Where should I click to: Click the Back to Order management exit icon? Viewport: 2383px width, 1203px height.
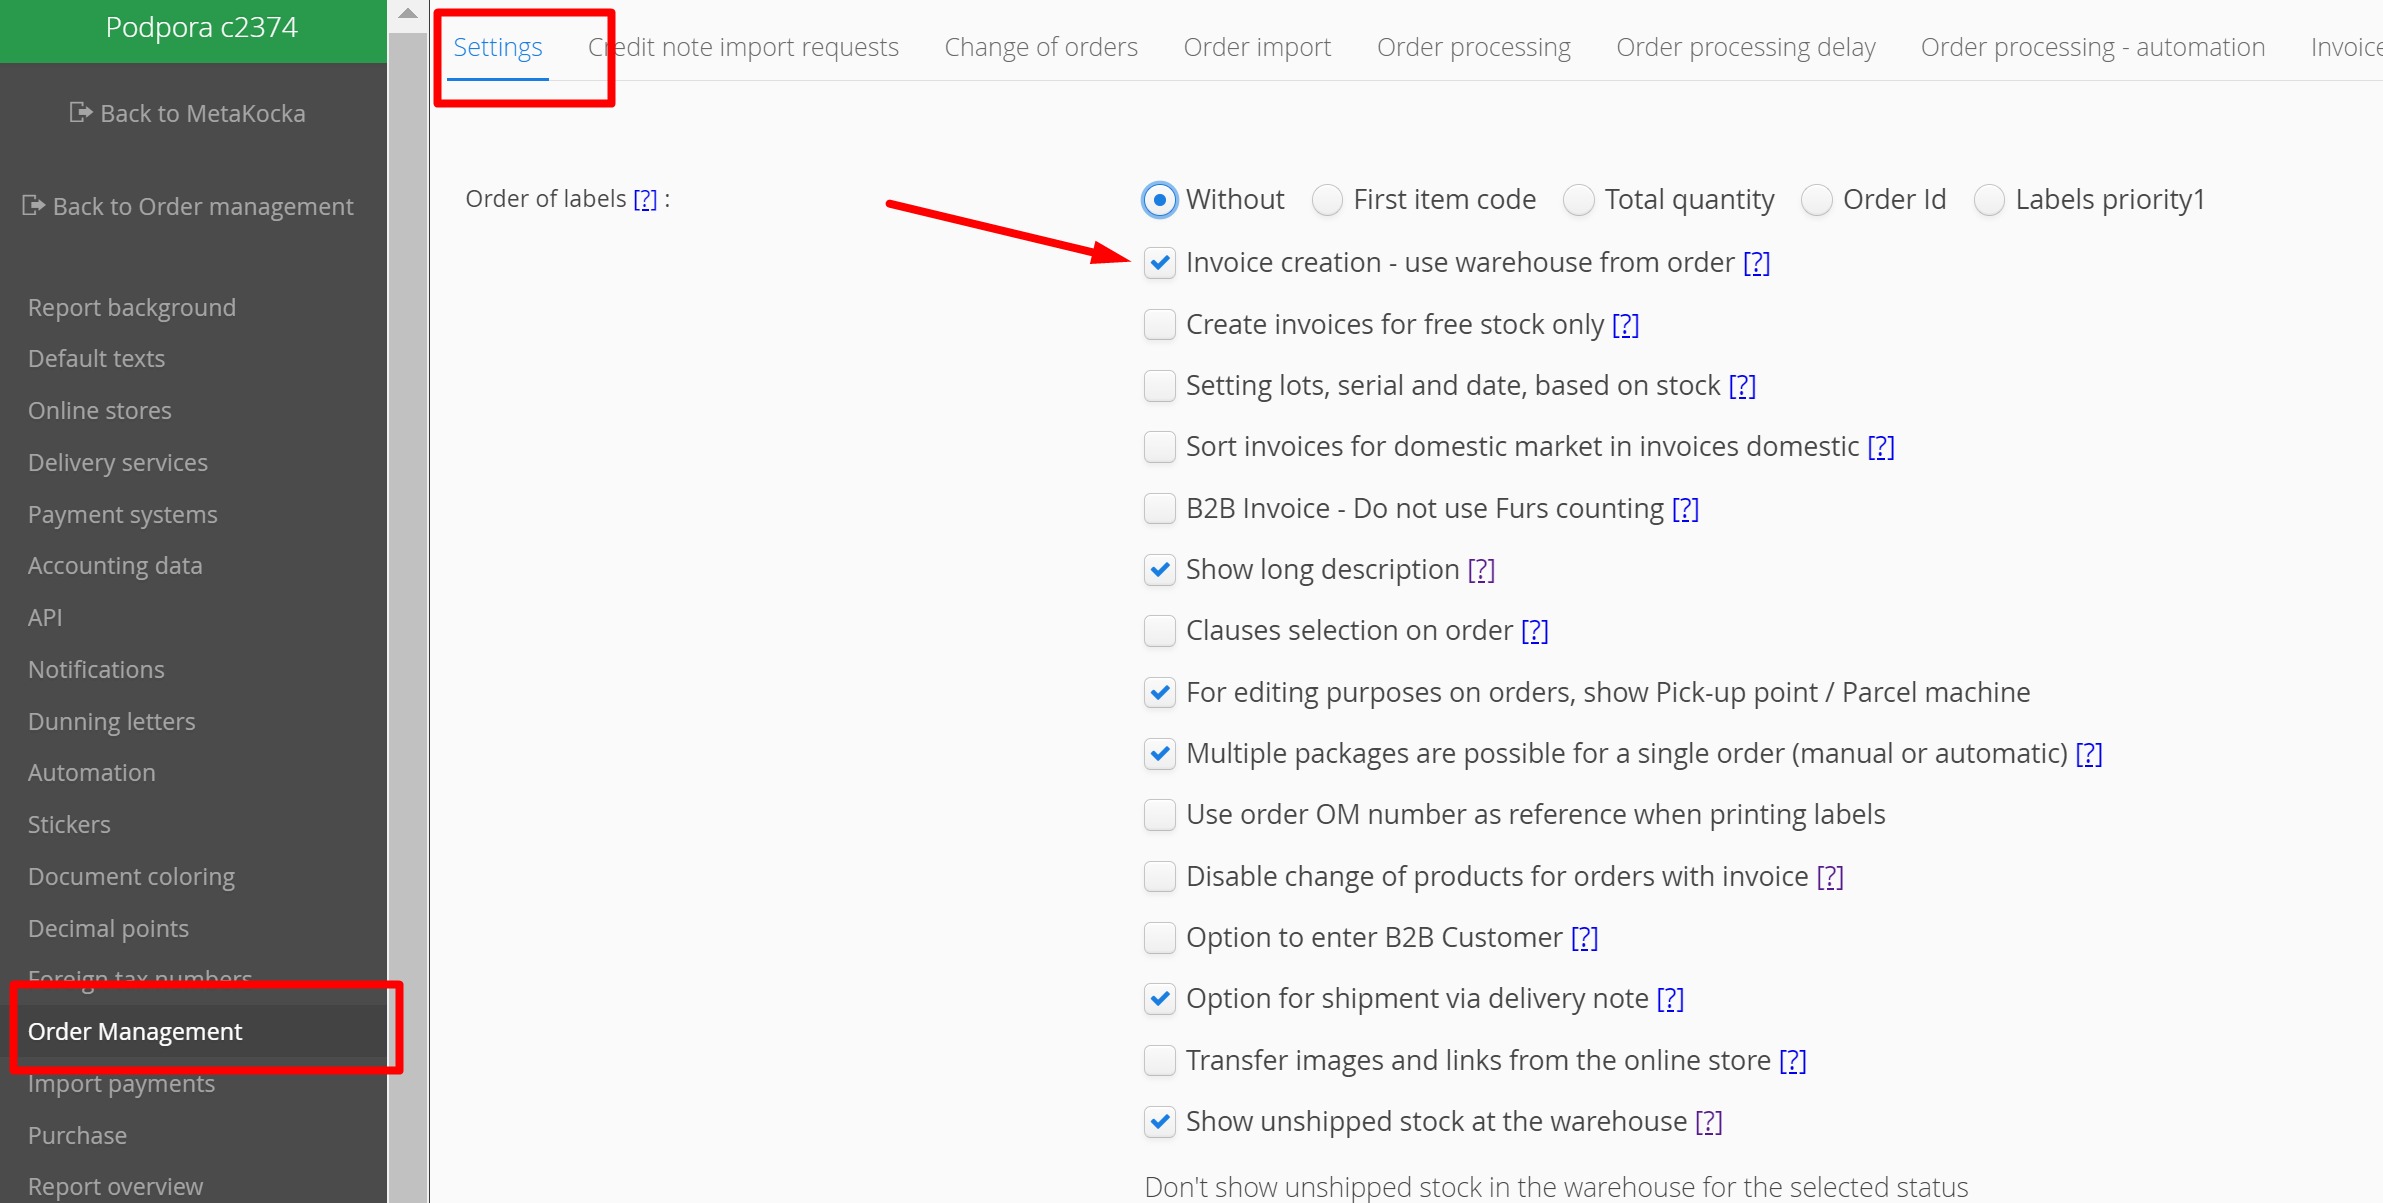click(x=33, y=205)
